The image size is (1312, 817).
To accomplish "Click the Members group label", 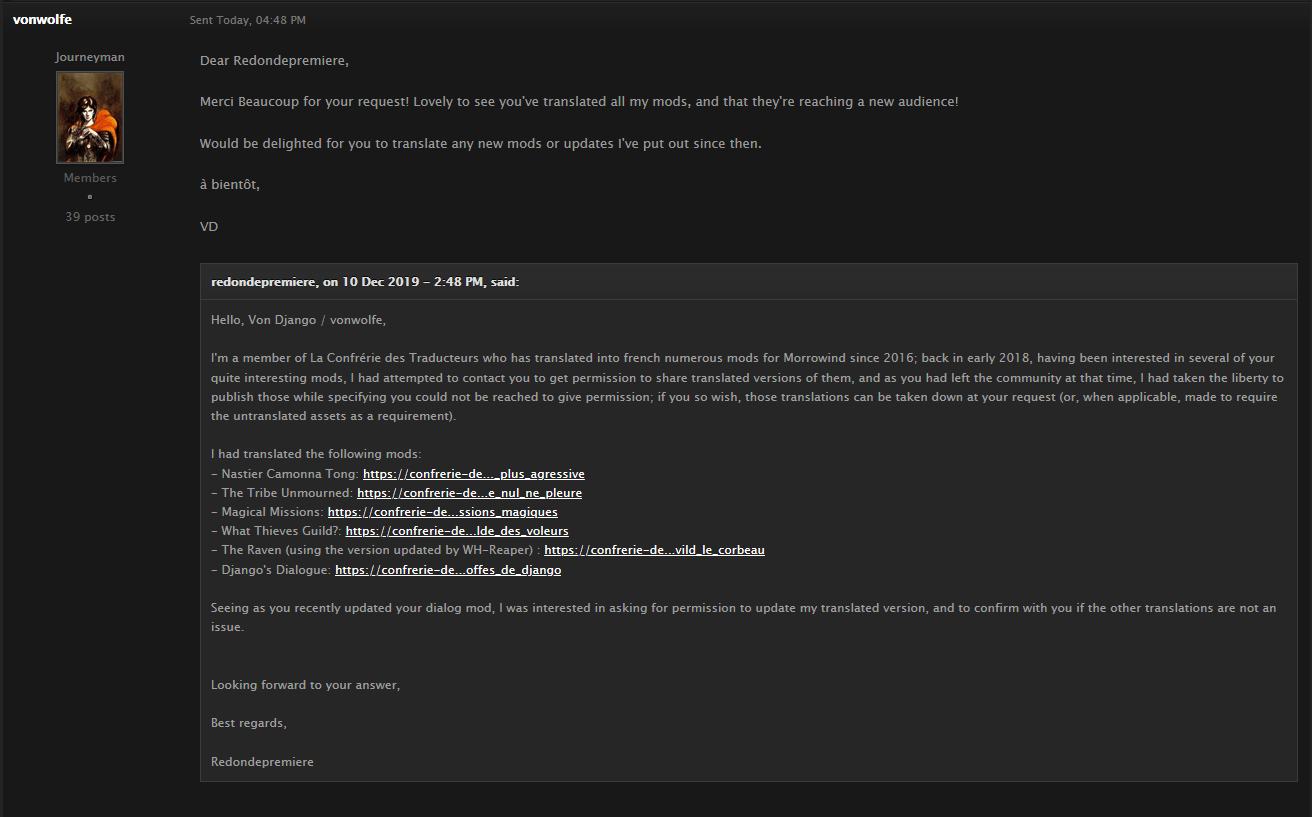I will tap(90, 178).
